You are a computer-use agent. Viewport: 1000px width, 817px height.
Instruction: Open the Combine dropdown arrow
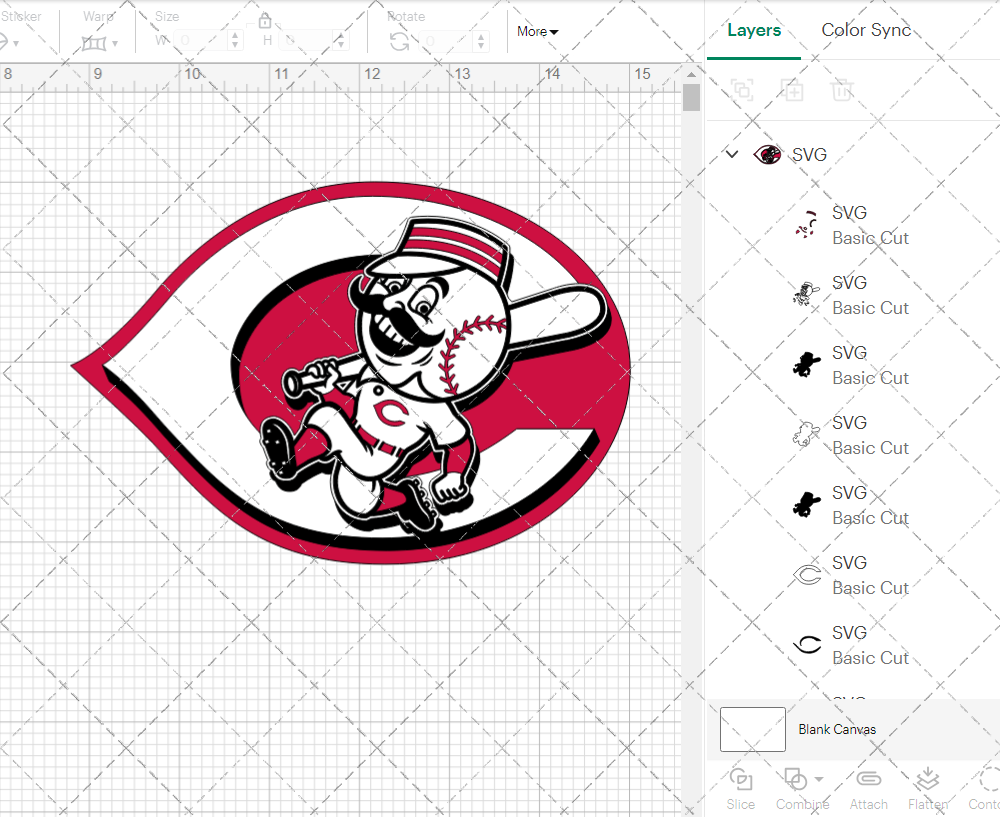point(819,779)
